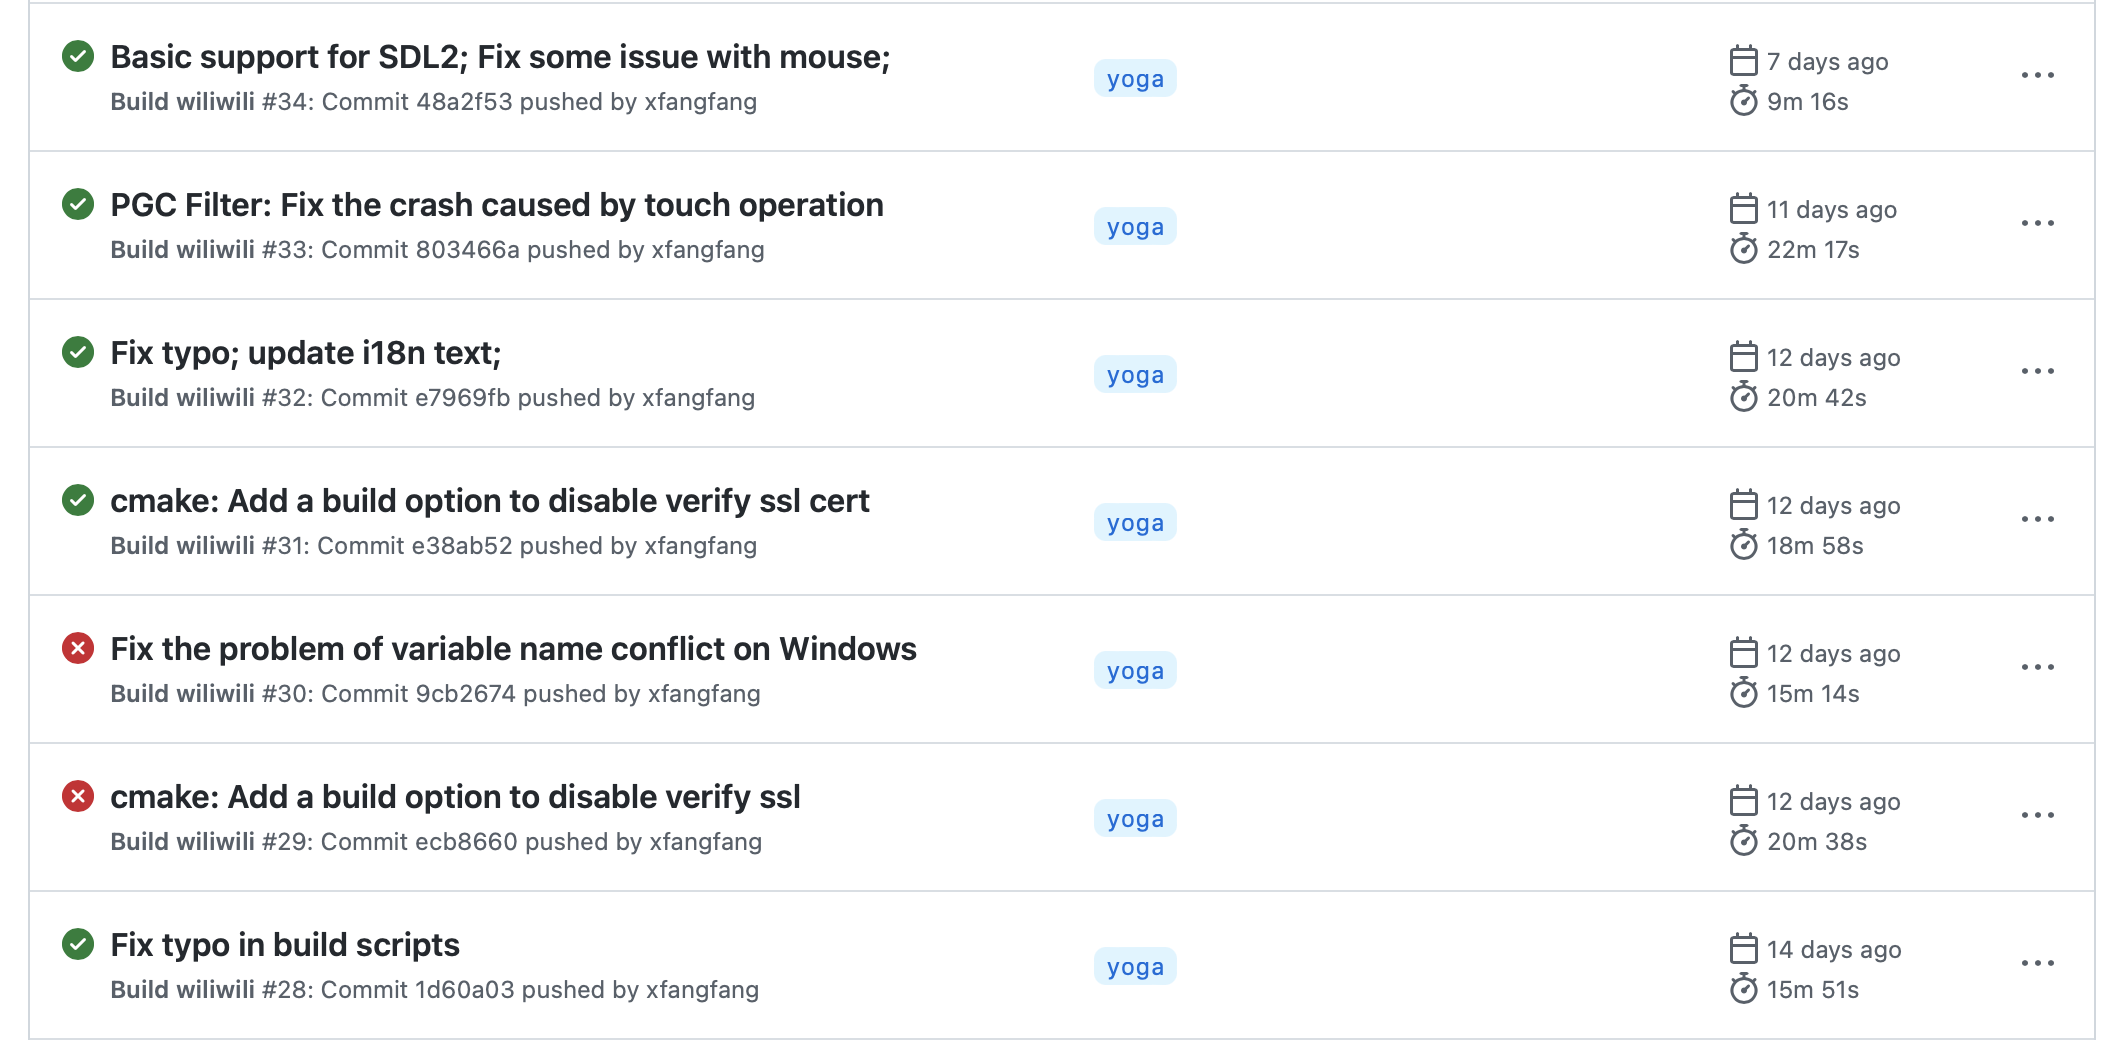Viewport: 2116px width, 1040px height.
Task: Open 'Fix typo; update i18n text;' run
Action: tap(306, 353)
